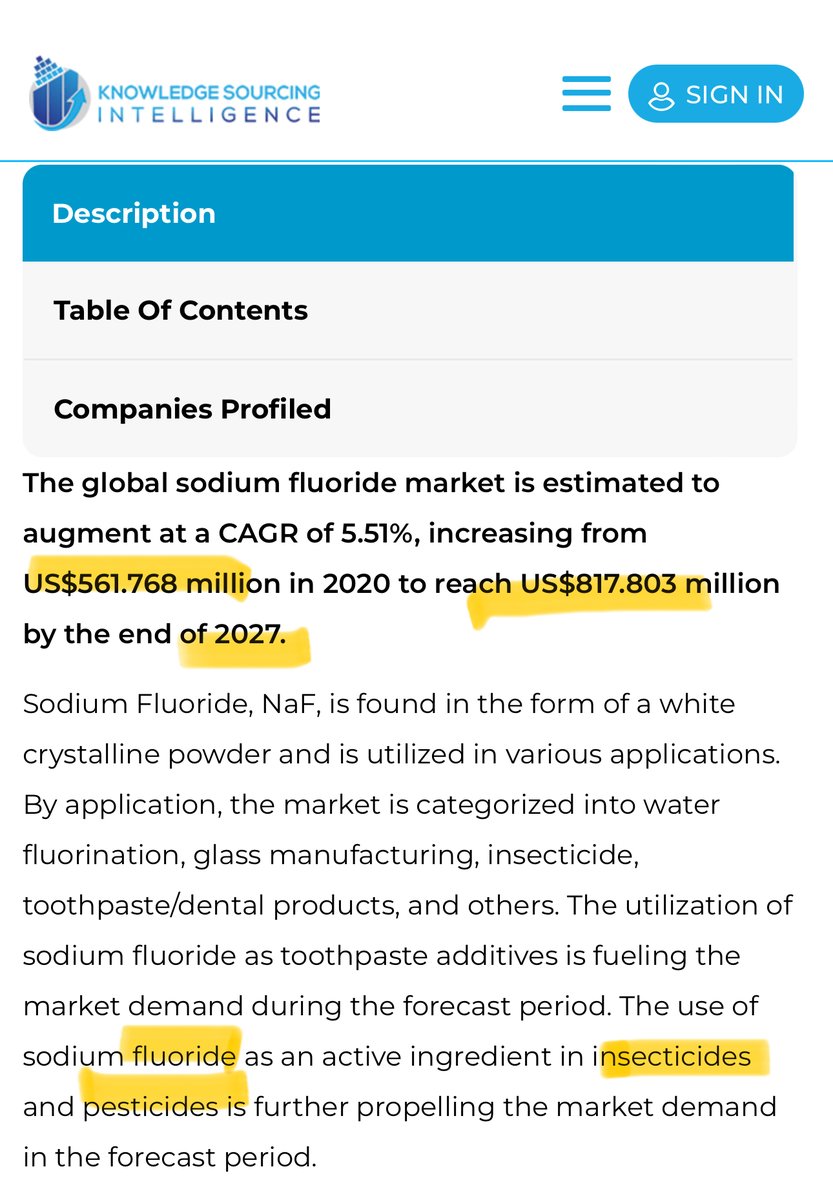Click the "Knowledge Sourcing" logo text

point(209,92)
